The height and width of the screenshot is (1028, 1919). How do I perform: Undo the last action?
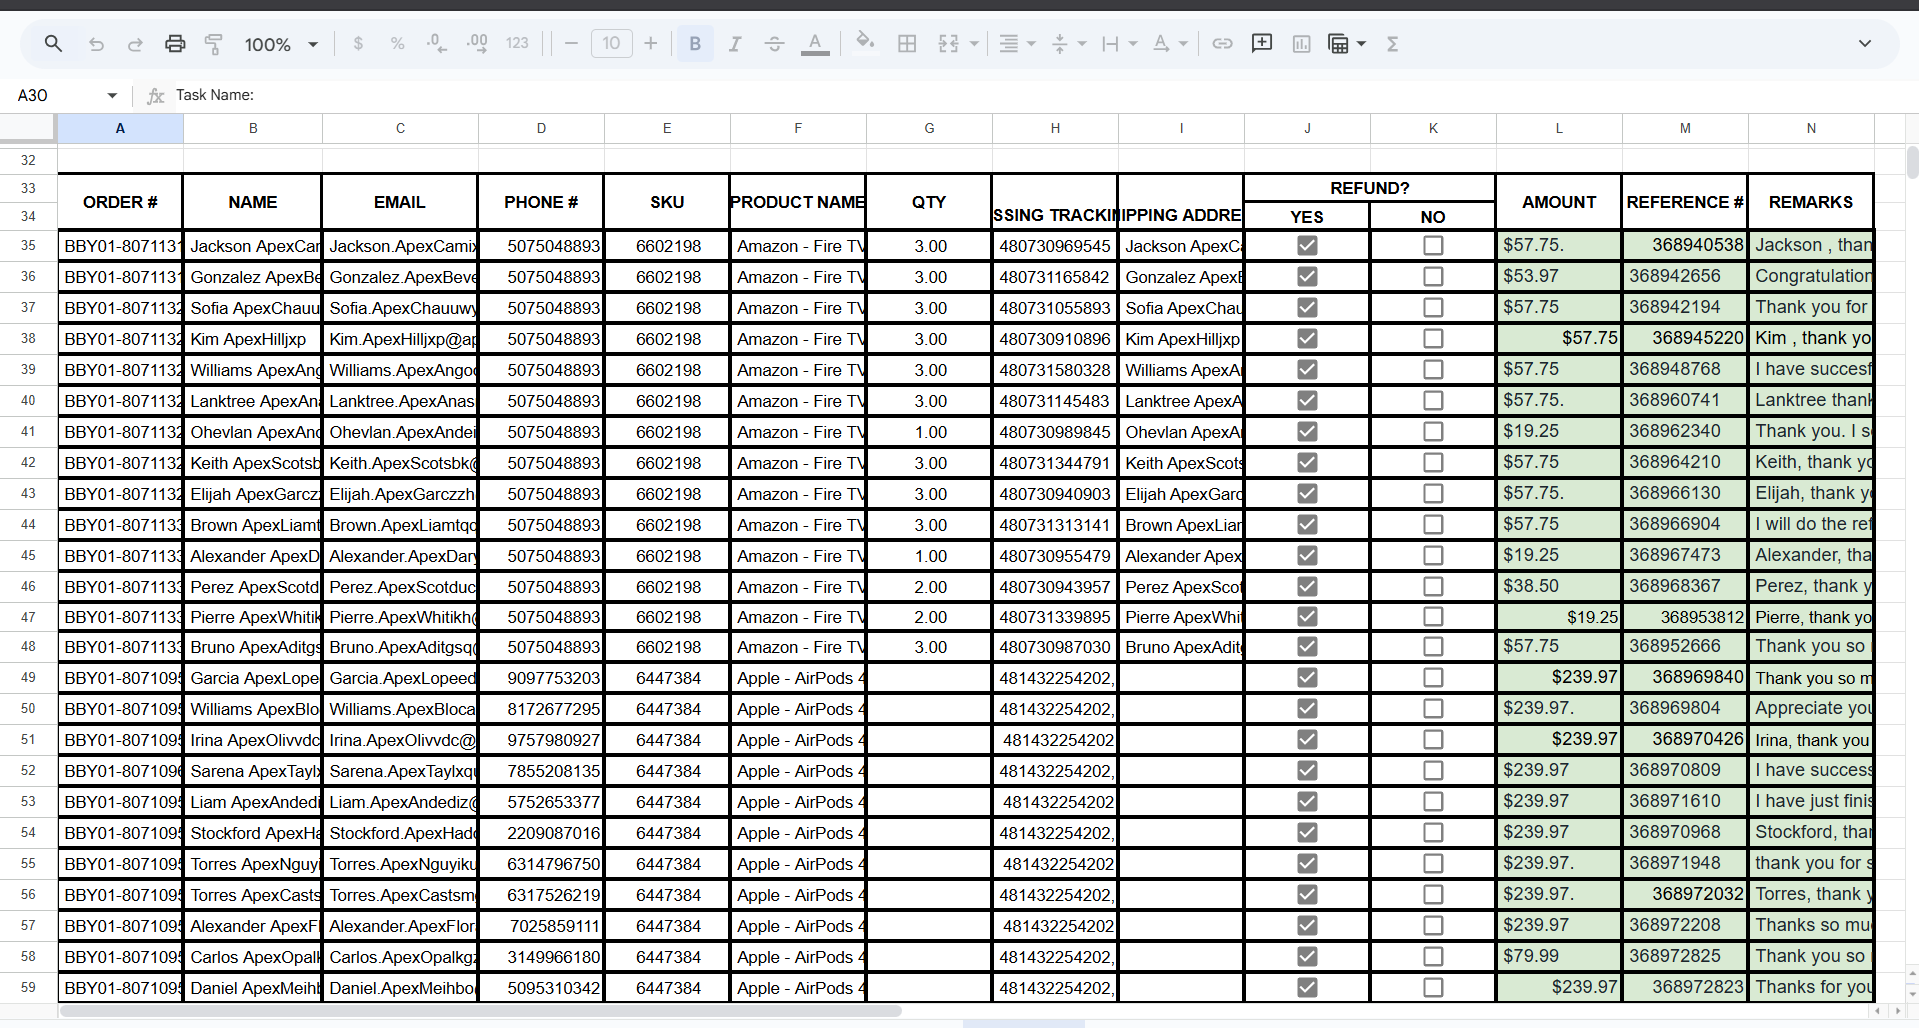[x=96, y=44]
